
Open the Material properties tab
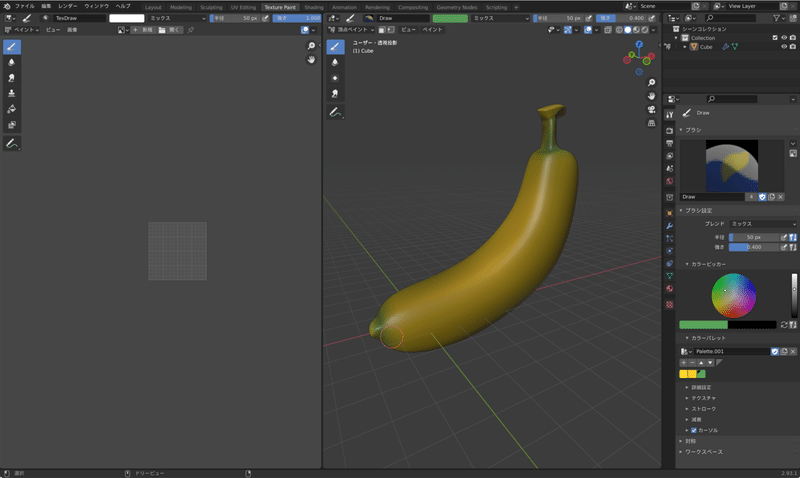tap(669, 288)
